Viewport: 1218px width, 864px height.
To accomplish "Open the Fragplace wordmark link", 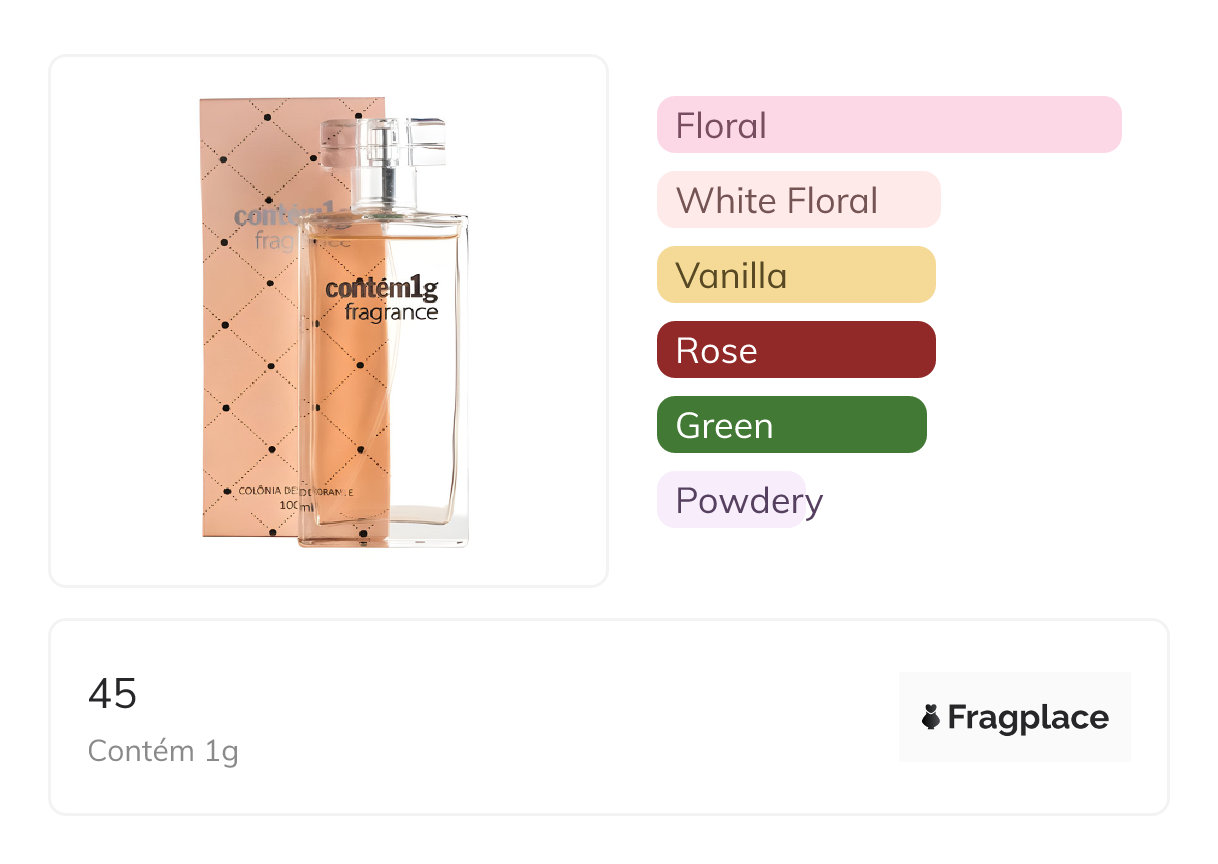I will tap(1028, 717).
